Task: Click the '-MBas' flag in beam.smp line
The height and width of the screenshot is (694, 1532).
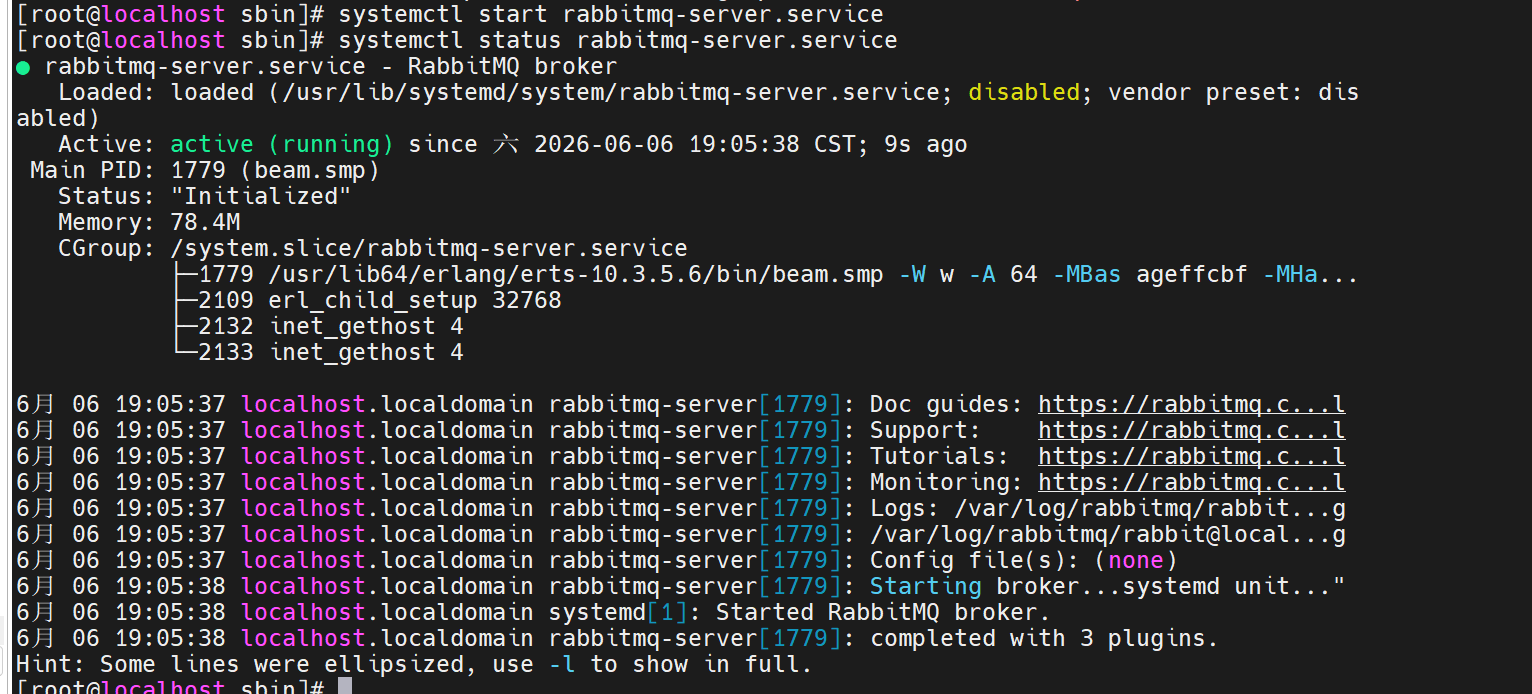Action: (1086, 275)
